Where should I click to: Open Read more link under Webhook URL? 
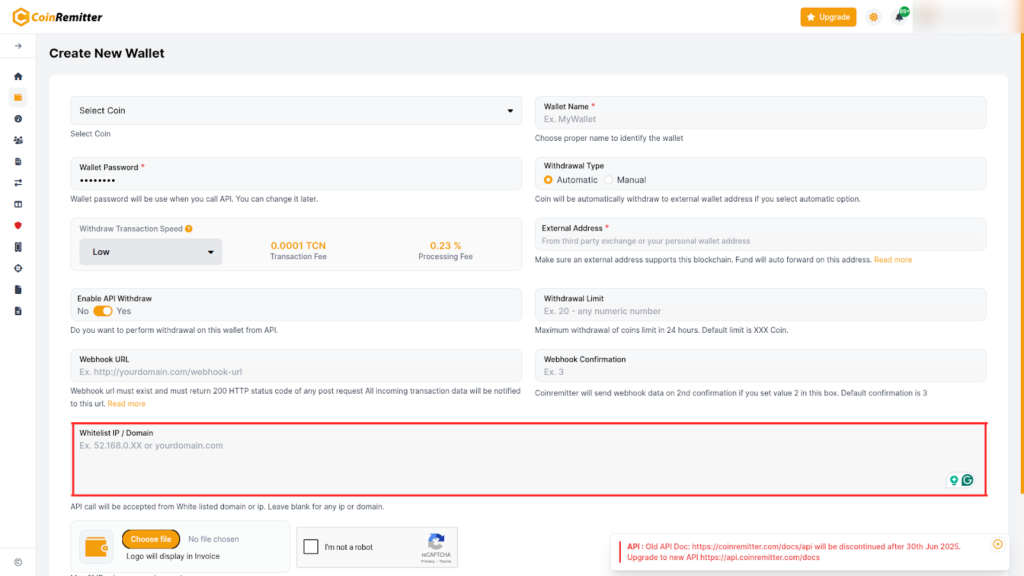127,404
